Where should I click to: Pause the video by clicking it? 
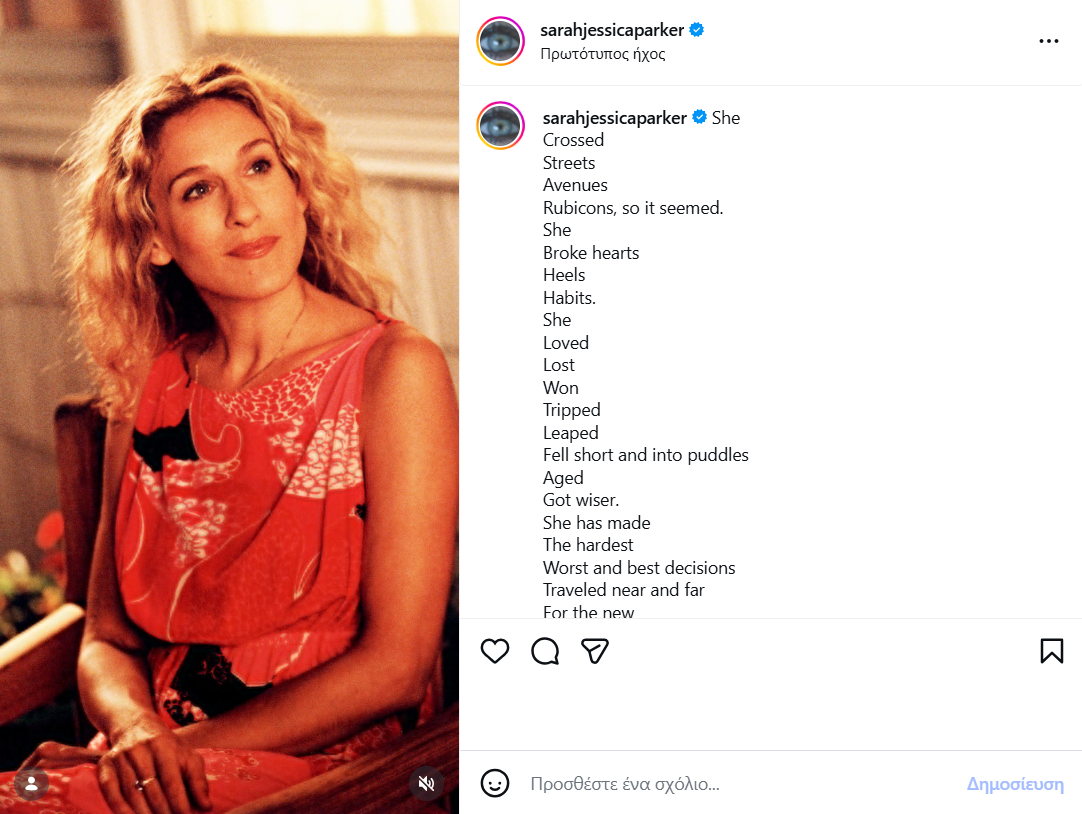tap(229, 400)
